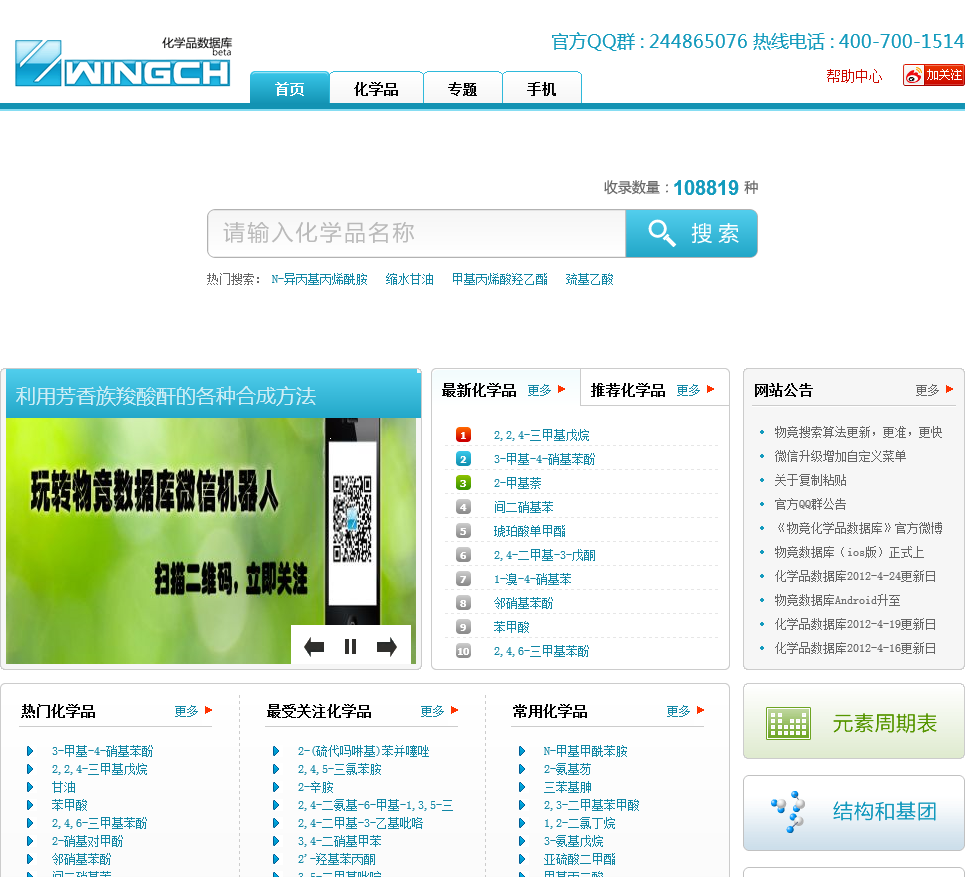
Task: Open the 利用芳香族羧酸酐 article title
Action: (x=166, y=395)
